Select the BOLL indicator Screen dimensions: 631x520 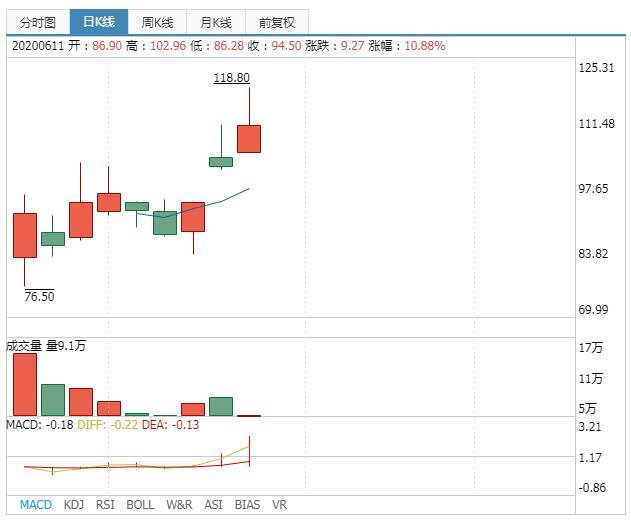coord(140,505)
